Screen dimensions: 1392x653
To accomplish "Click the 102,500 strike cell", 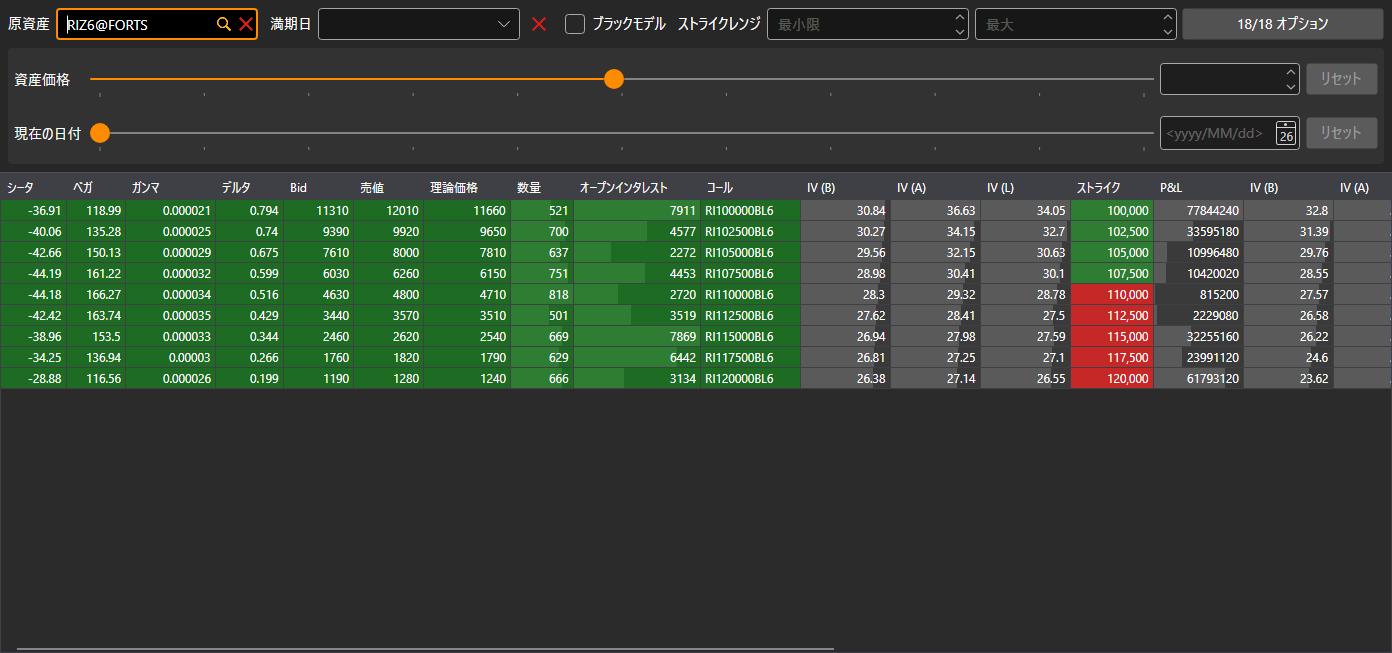I will click(1112, 231).
